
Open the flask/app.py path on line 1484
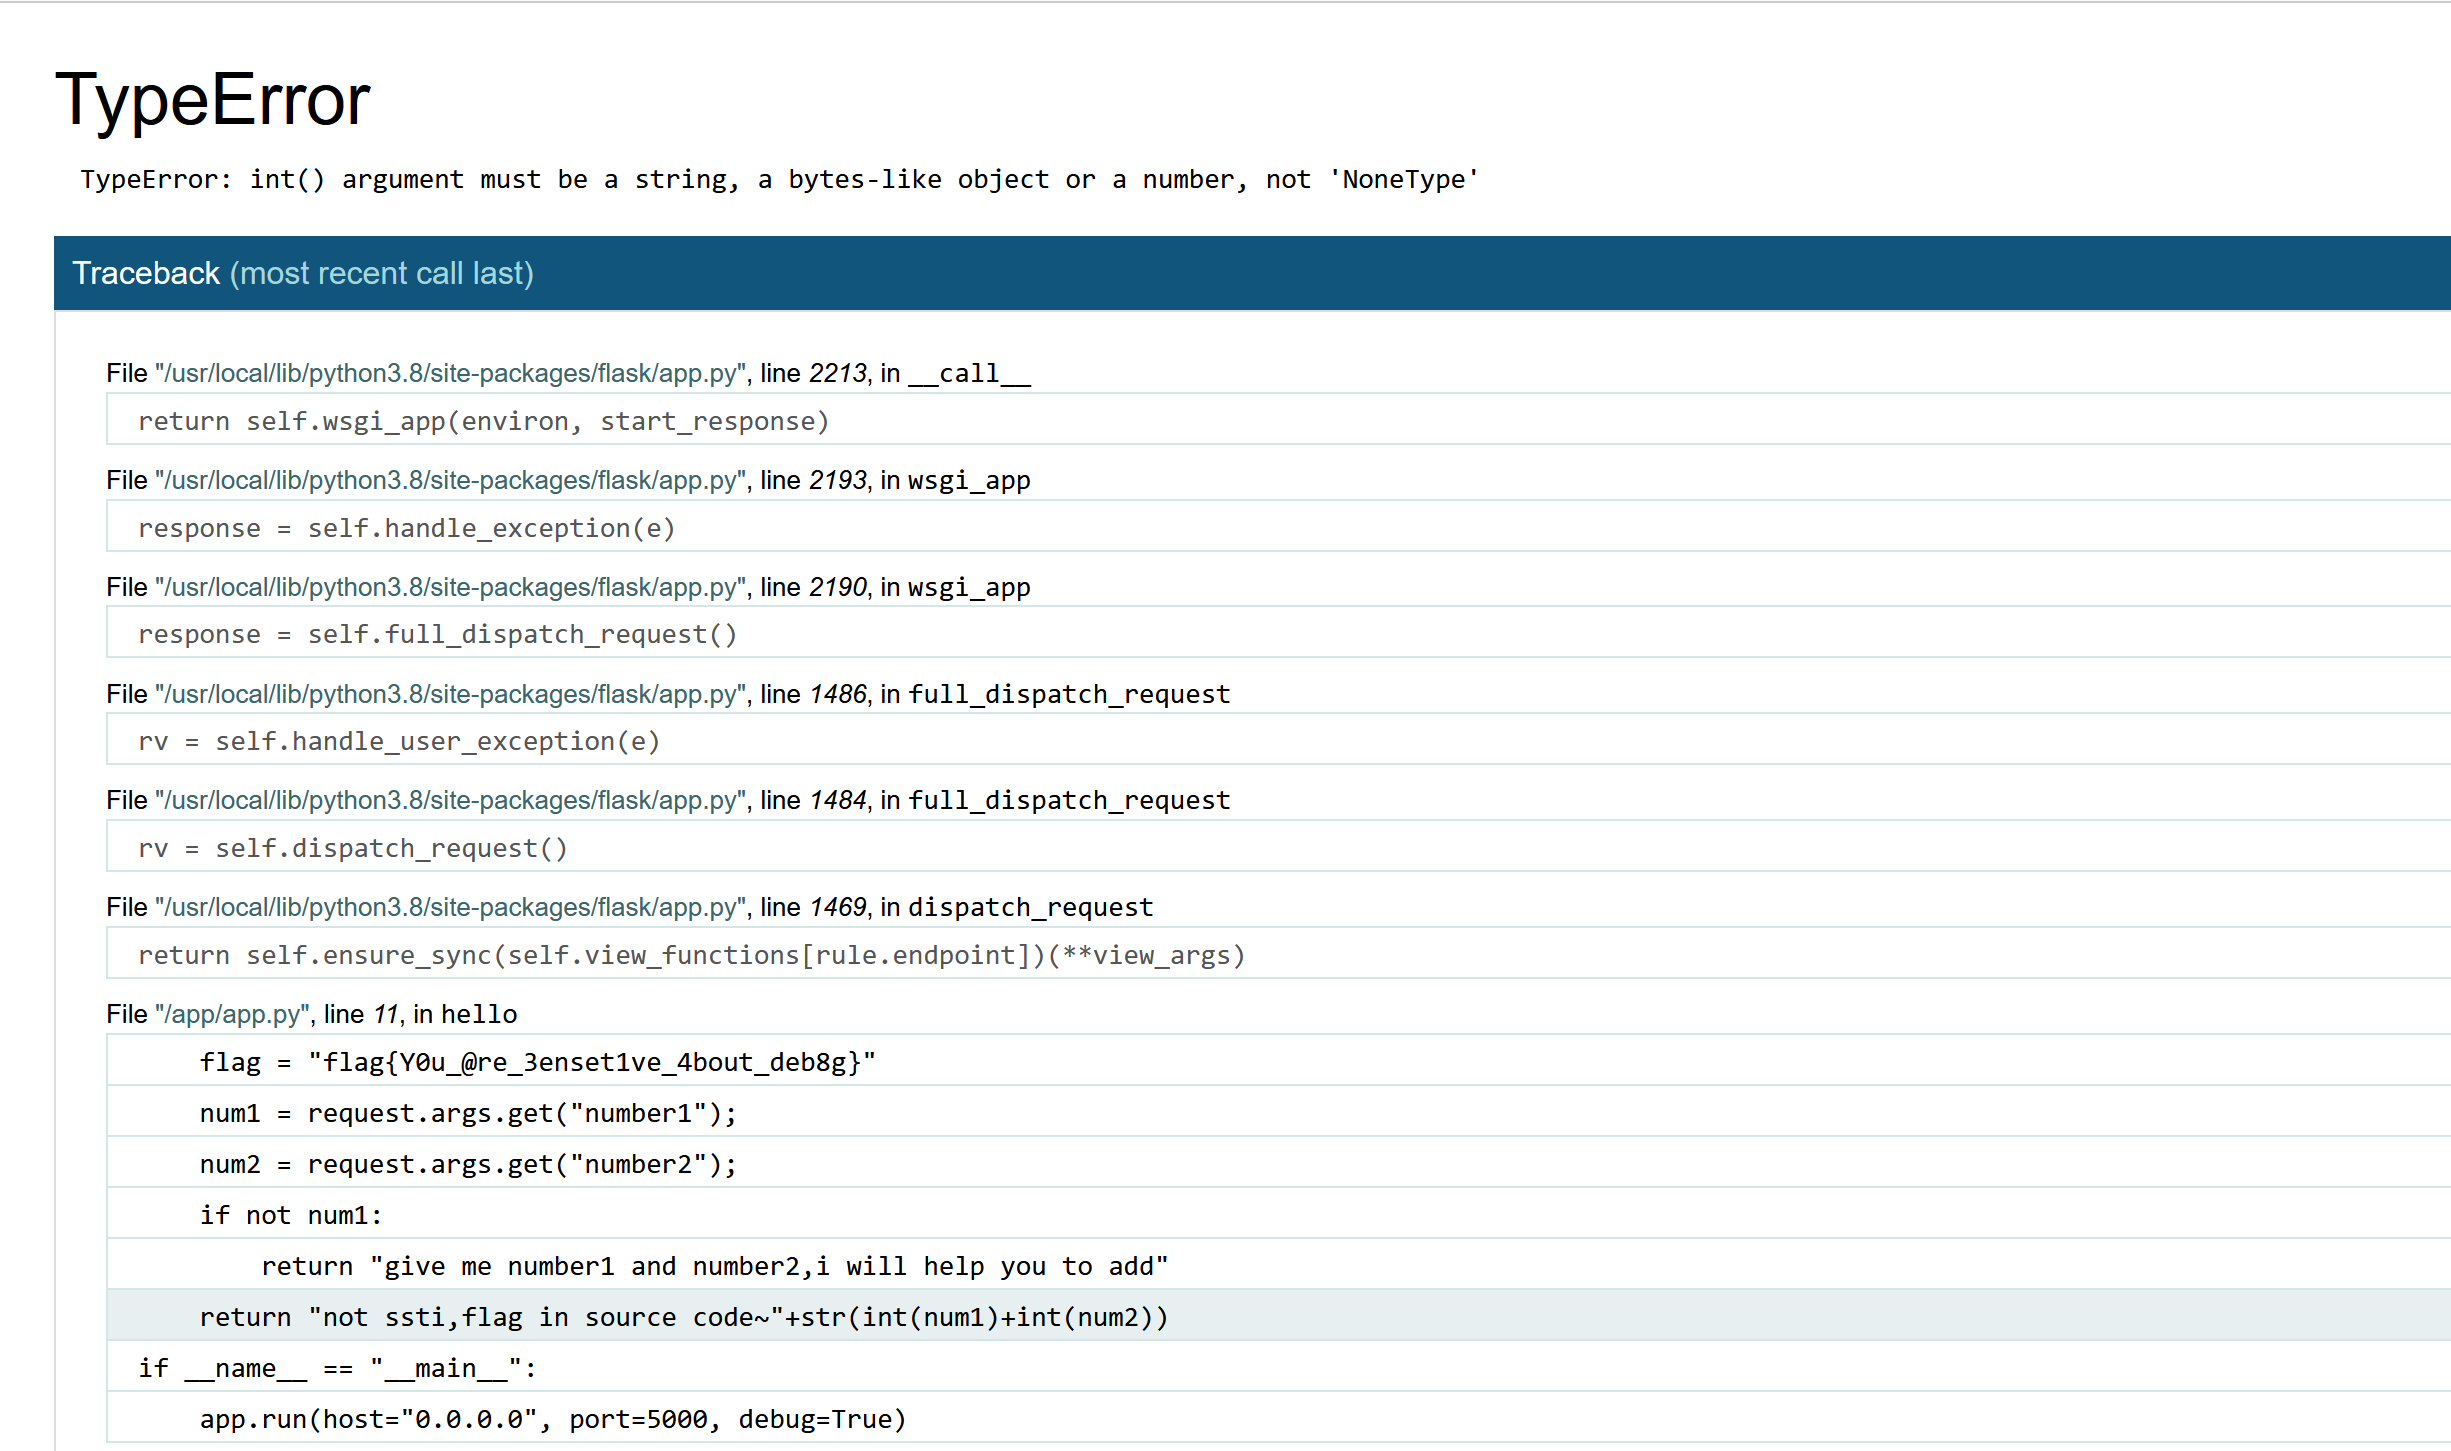click(x=450, y=800)
